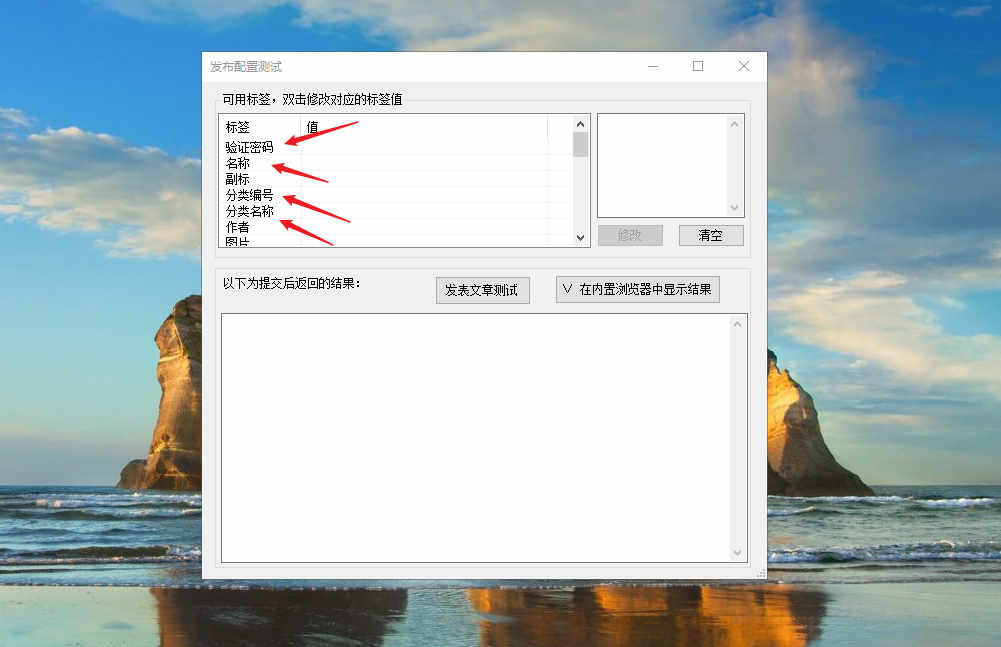Image resolution: width=1001 pixels, height=647 pixels.
Task: Maximize the 发布配置测试 window
Action: 698,66
